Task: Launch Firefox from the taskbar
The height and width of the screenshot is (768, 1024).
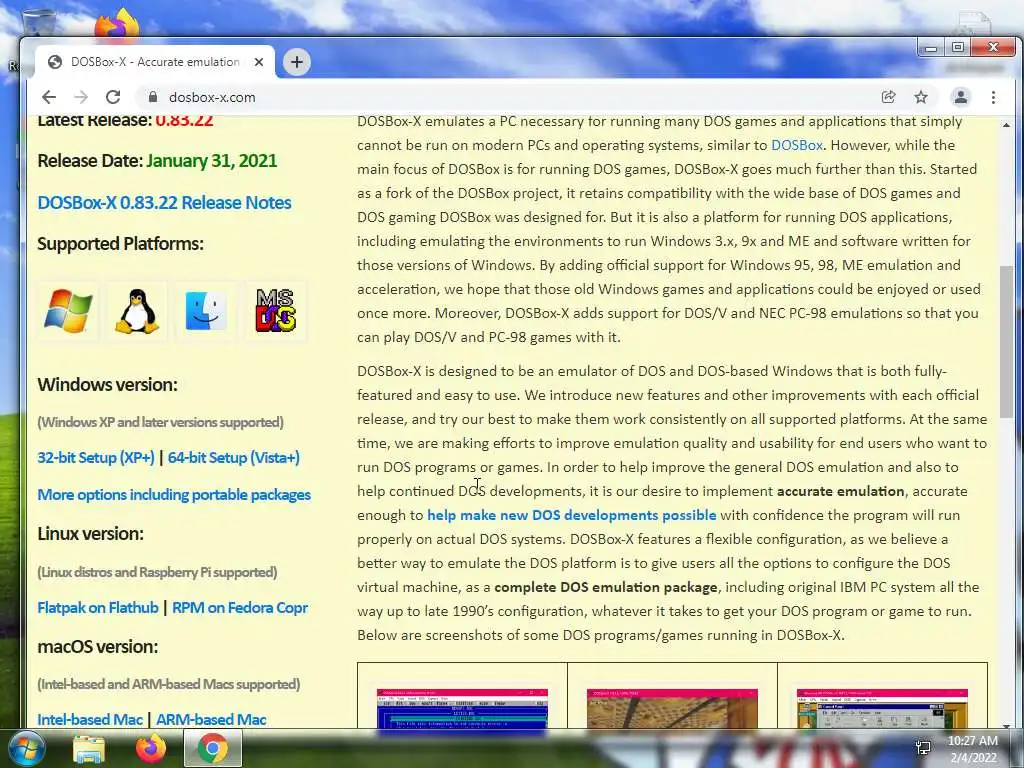Action: (x=151, y=749)
